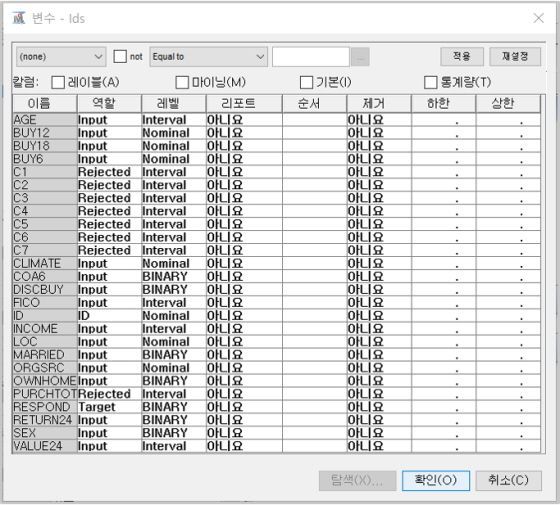Change the Rejected role of PURCHTOT

(x=110, y=394)
